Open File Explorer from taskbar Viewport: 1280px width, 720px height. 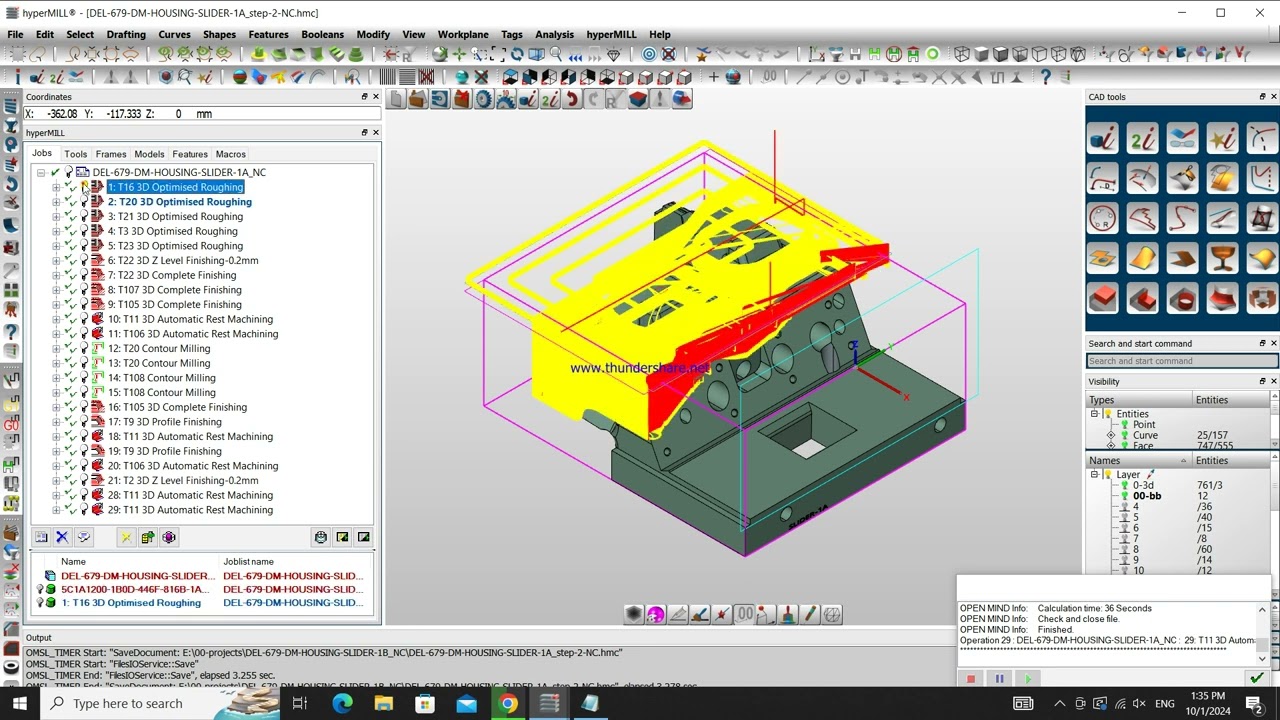(384, 703)
